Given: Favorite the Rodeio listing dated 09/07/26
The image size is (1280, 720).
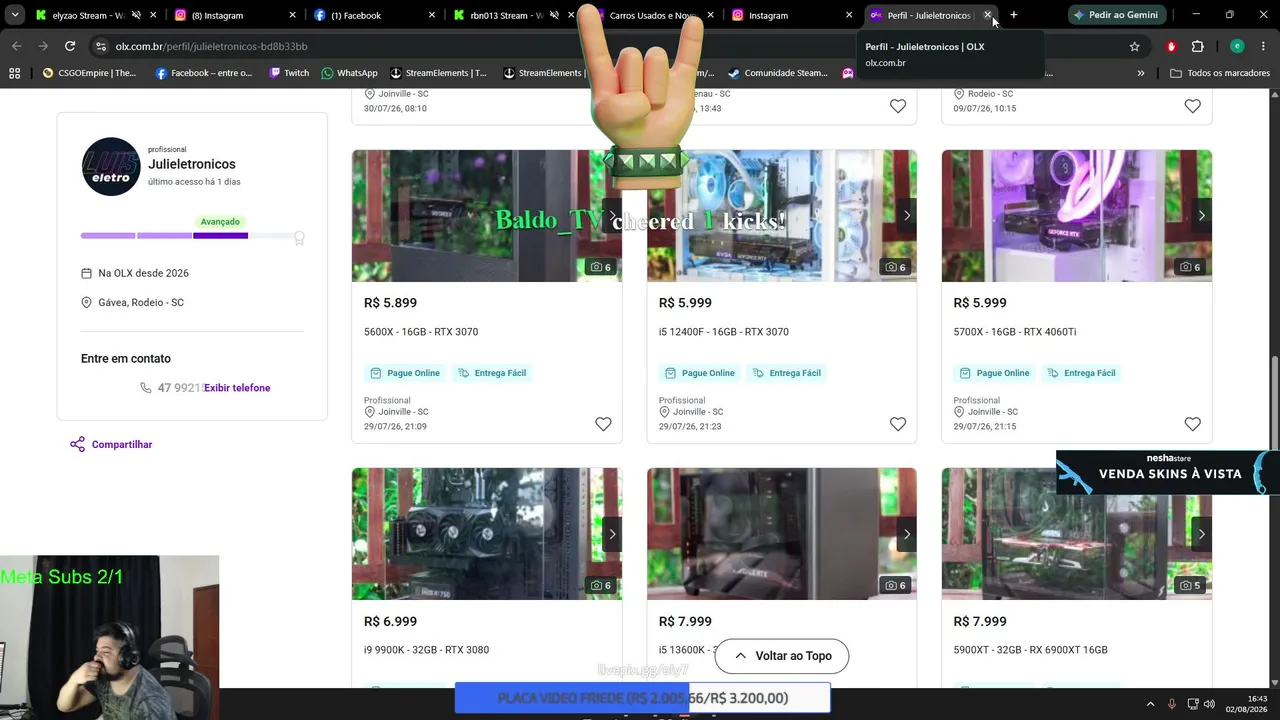Looking at the screenshot, I should 1192,106.
